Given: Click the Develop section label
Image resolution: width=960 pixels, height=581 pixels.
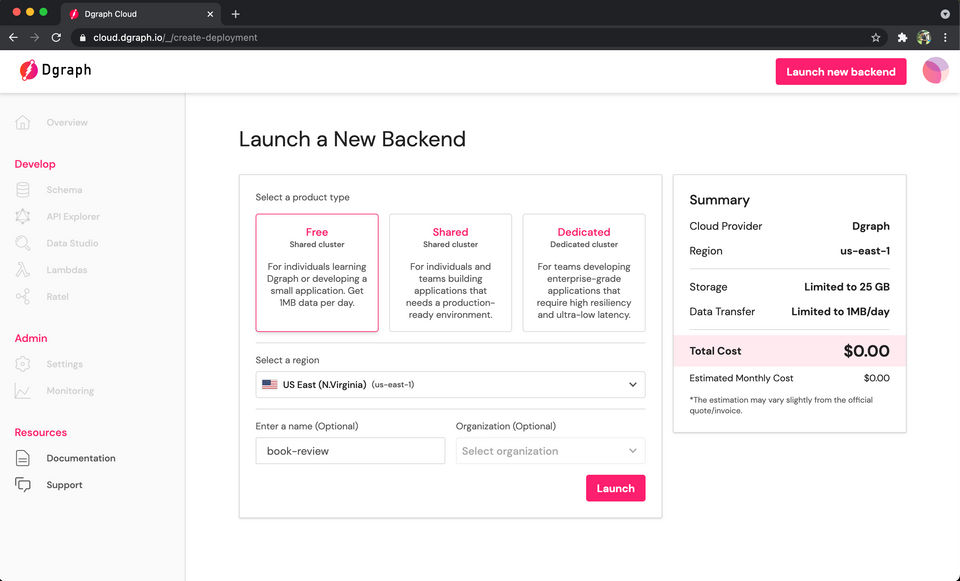Looking at the screenshot, I should [35, 164].
